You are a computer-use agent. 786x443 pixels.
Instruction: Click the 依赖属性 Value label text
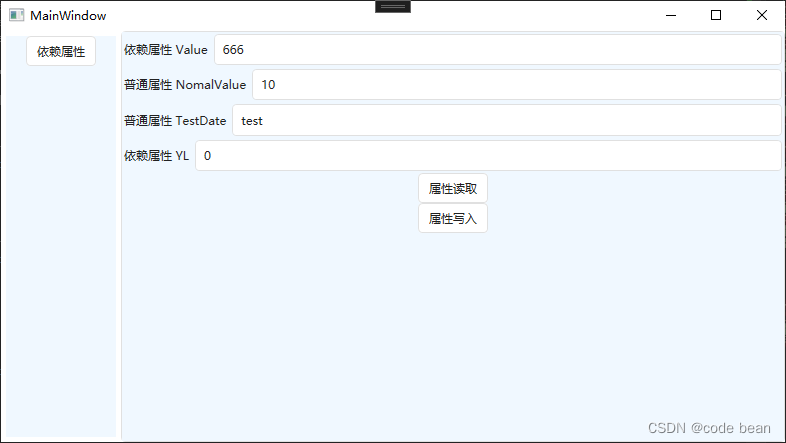(x=166, y=50)
